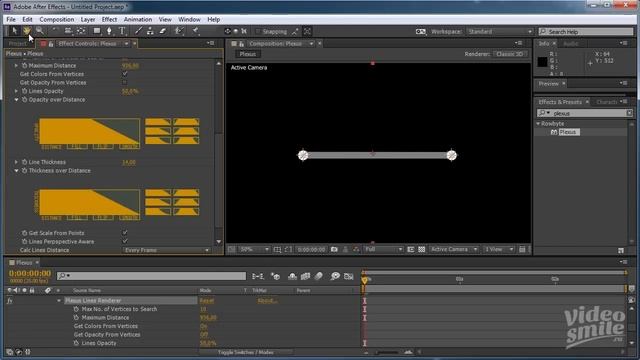Click the current time indicator in timeline

pyautogui.click(x=364, y=280)
